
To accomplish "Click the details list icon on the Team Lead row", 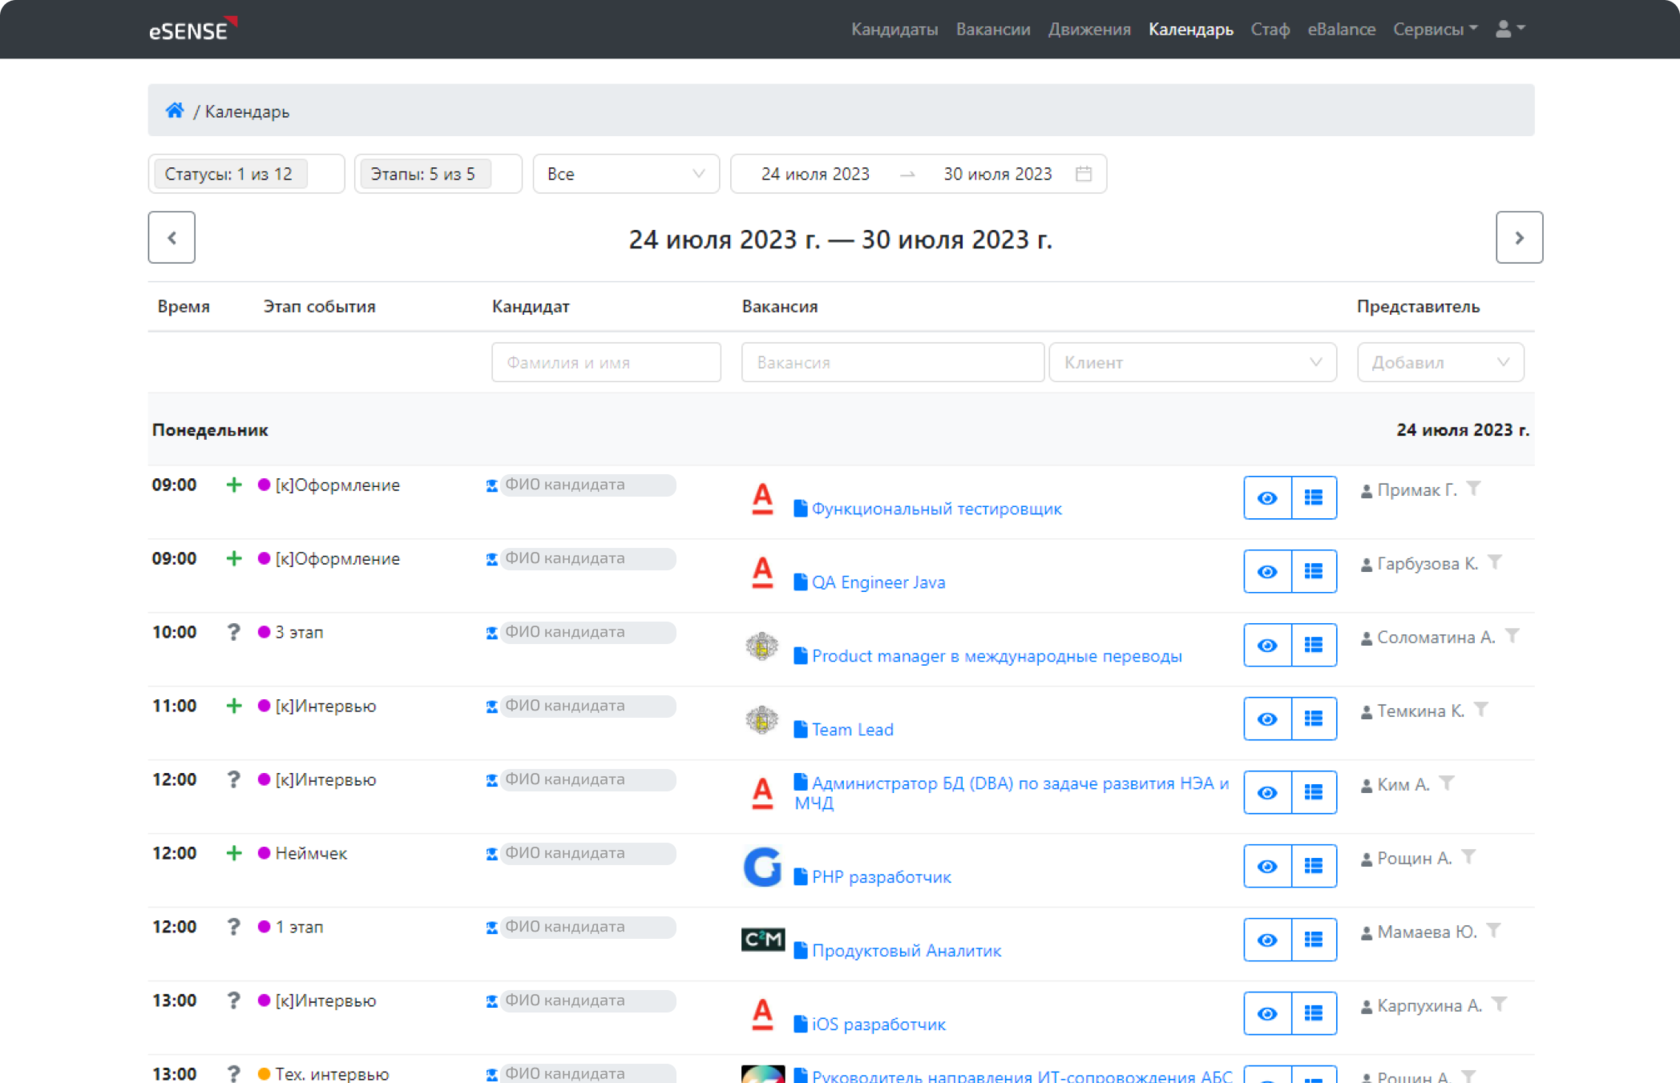I will pos(1313,718).
